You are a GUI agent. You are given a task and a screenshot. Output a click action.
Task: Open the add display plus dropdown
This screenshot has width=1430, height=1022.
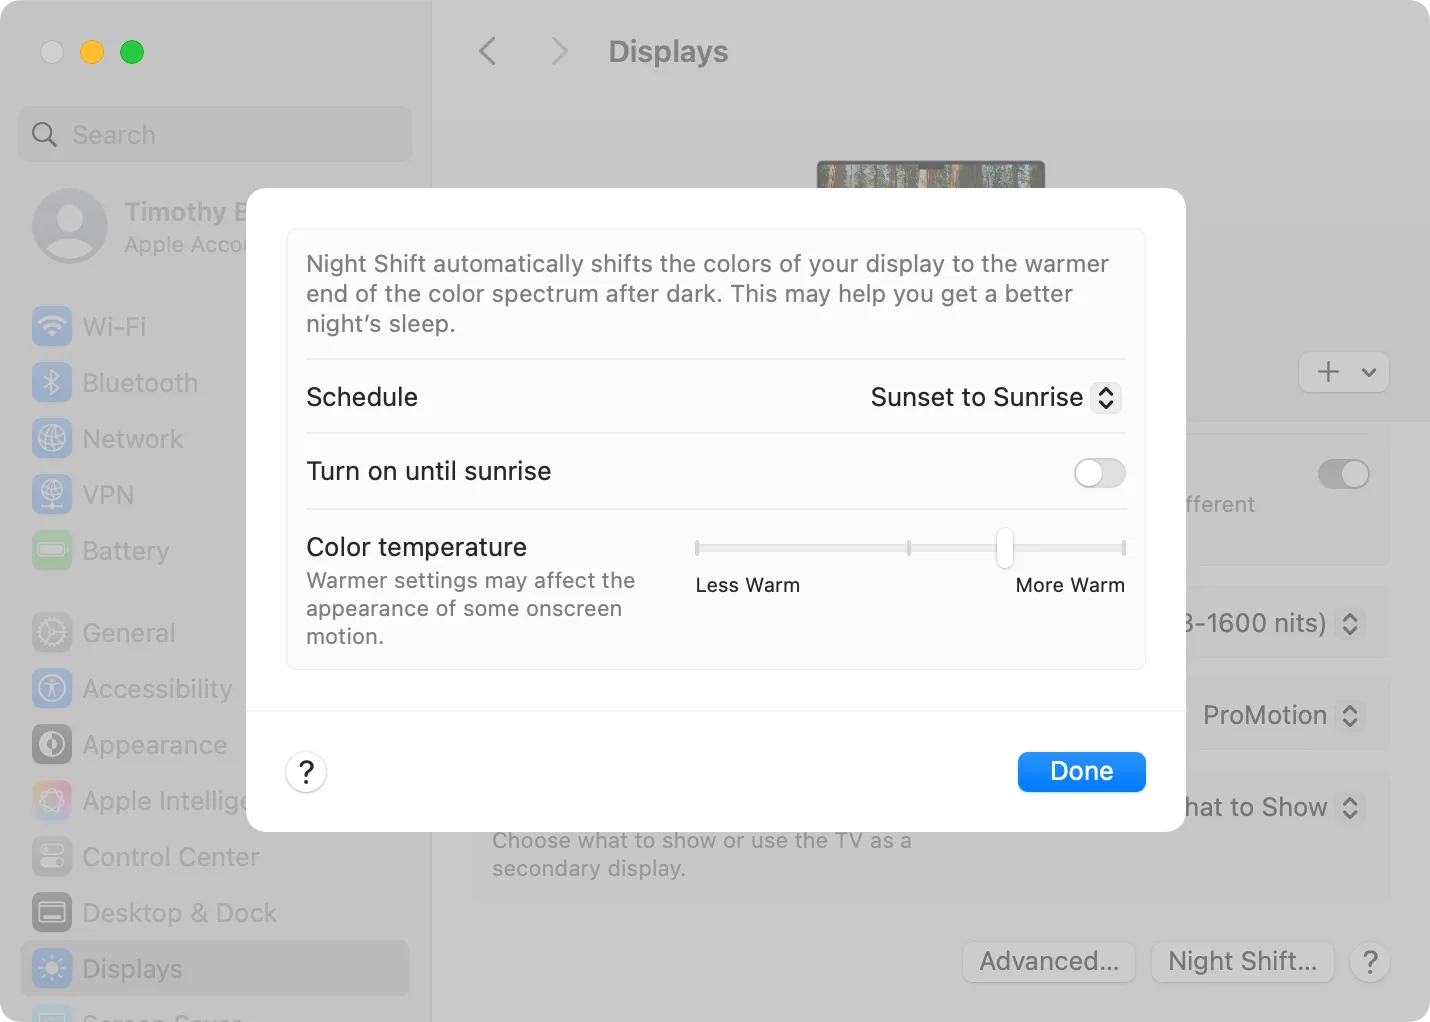[1344, 372]
